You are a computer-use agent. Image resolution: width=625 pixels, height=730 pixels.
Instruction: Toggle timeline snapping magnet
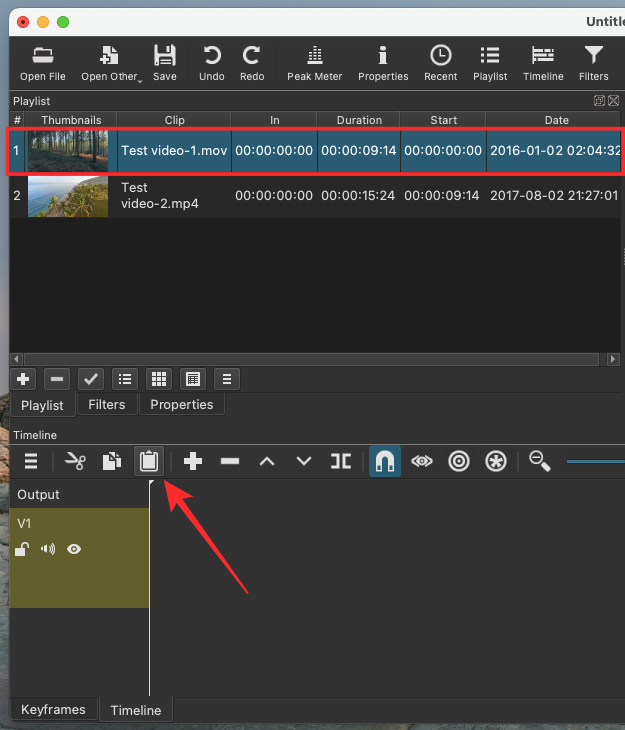coord(385,461)
